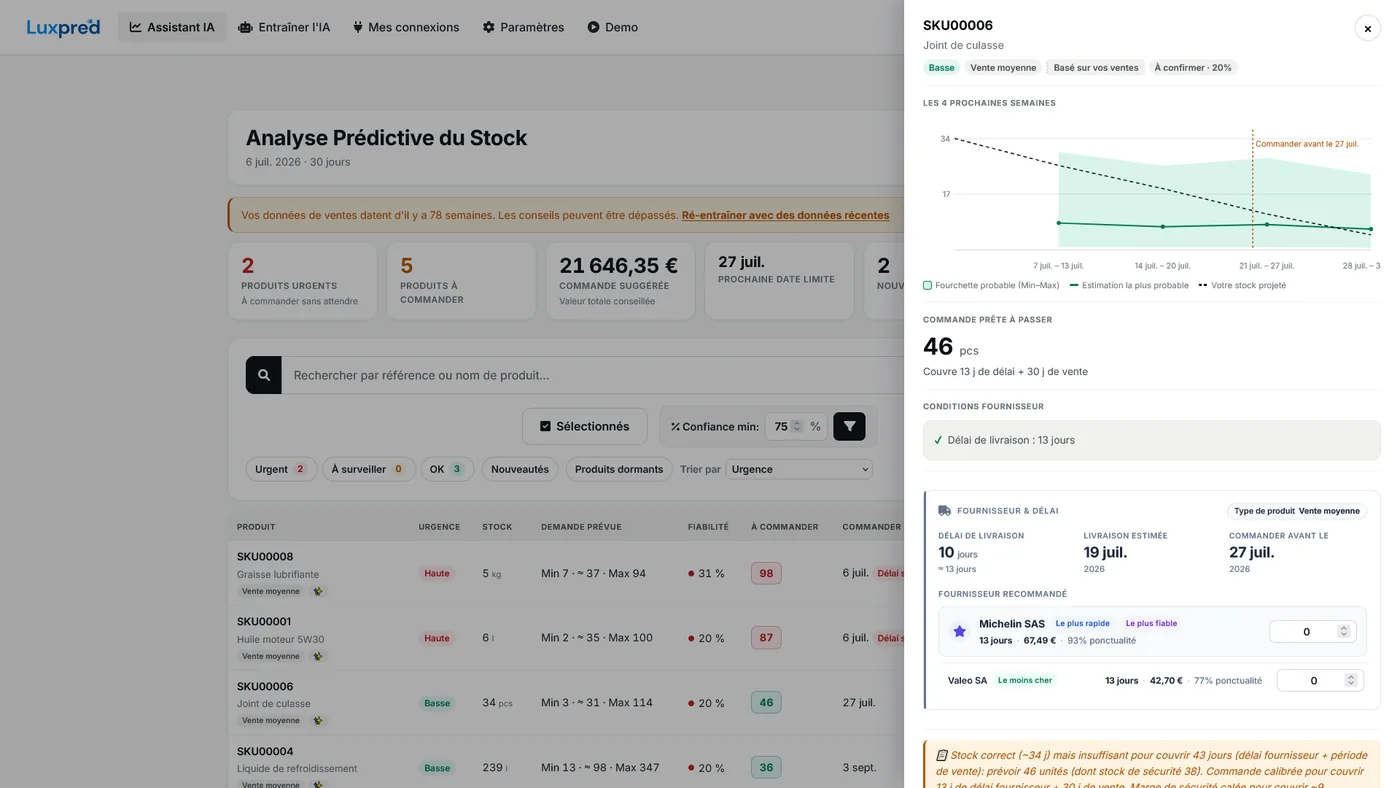1400x788 pixels.
Task: Click the Fourchette probable legend entry
Action: 991,285
